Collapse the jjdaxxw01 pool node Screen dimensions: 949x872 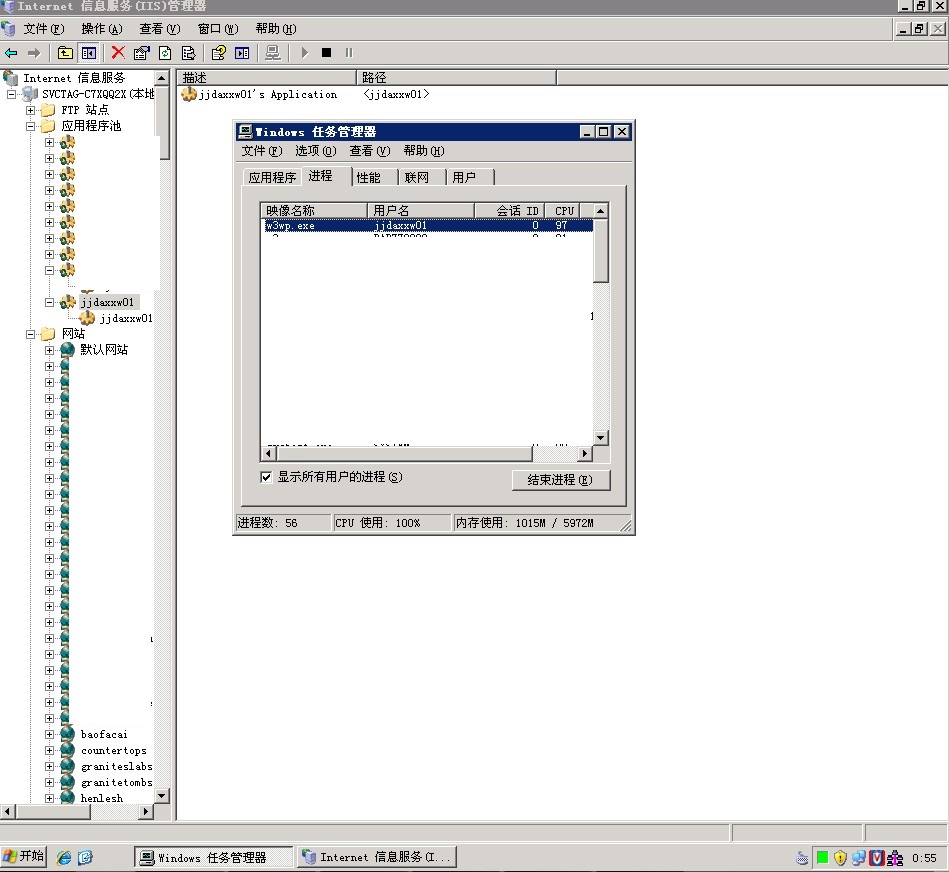[x=50, y=302]
